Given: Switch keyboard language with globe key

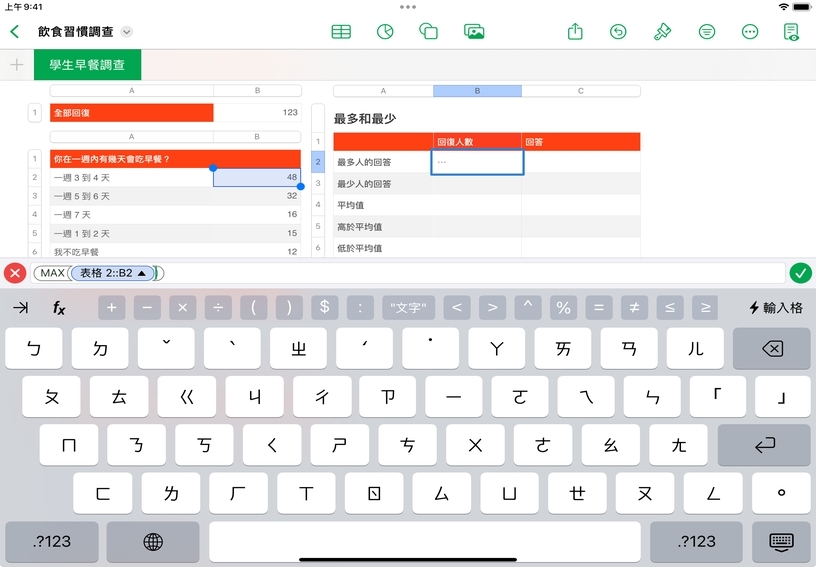Looking at the screenshot, I should pyautogui.click(x=153, y=541).
